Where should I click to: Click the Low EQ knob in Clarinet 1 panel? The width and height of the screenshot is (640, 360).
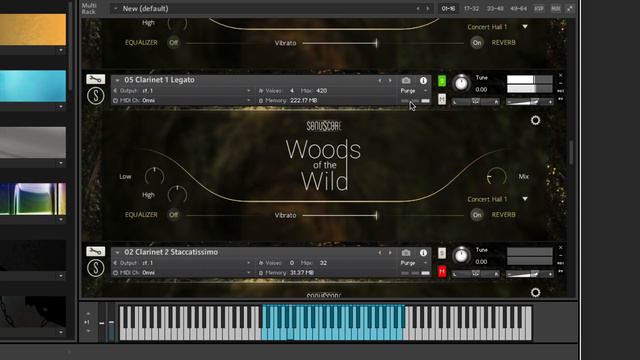154,176
